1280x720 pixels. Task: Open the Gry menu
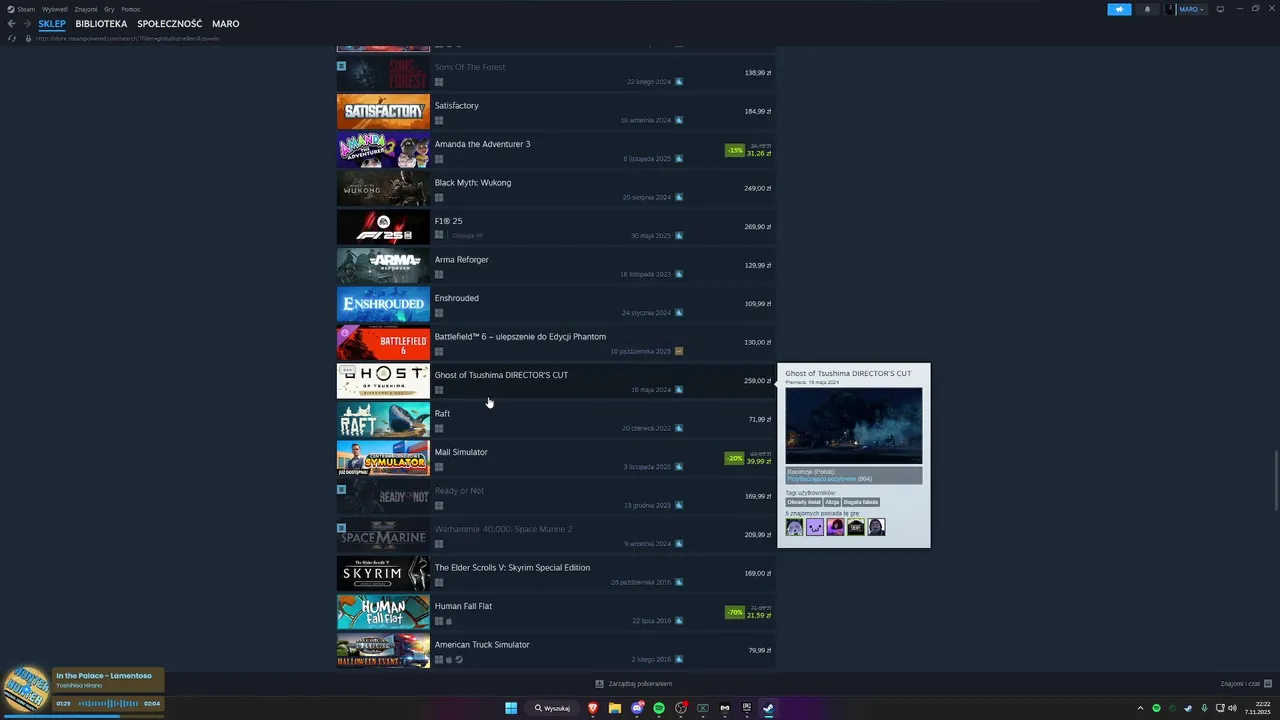click(x=109, y=9)
